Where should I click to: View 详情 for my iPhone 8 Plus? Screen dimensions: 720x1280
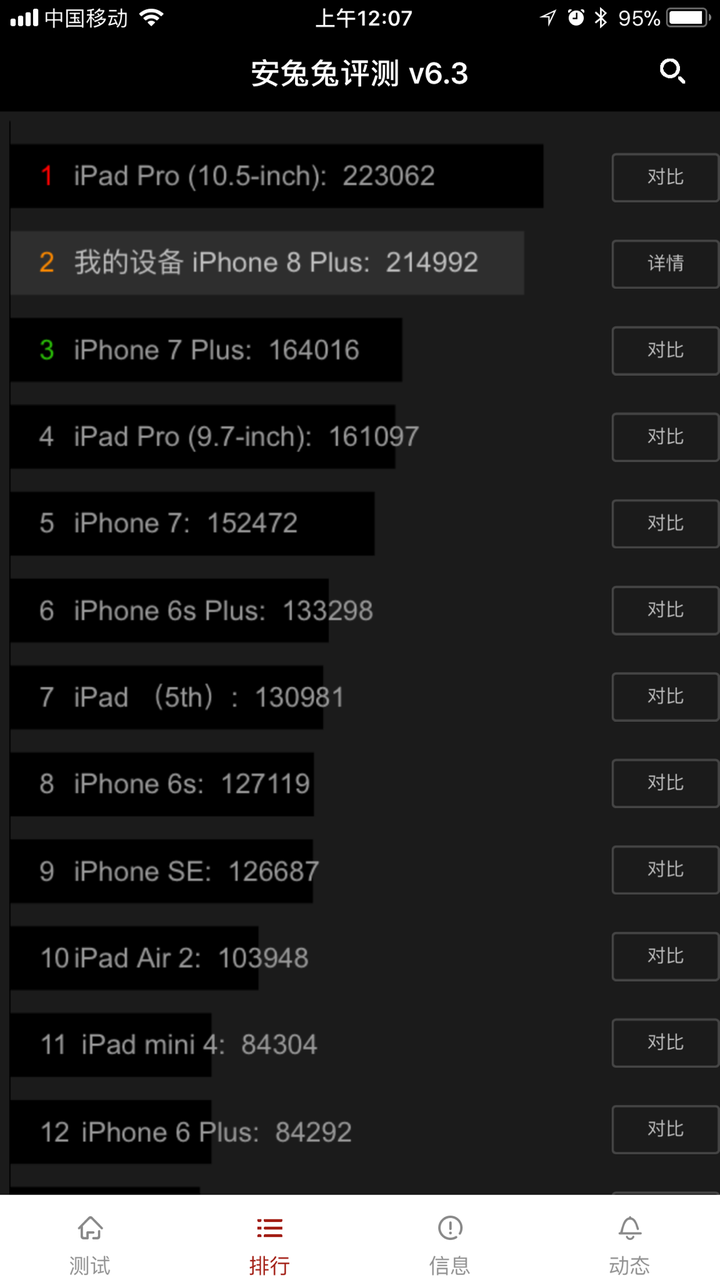[665, 264]
